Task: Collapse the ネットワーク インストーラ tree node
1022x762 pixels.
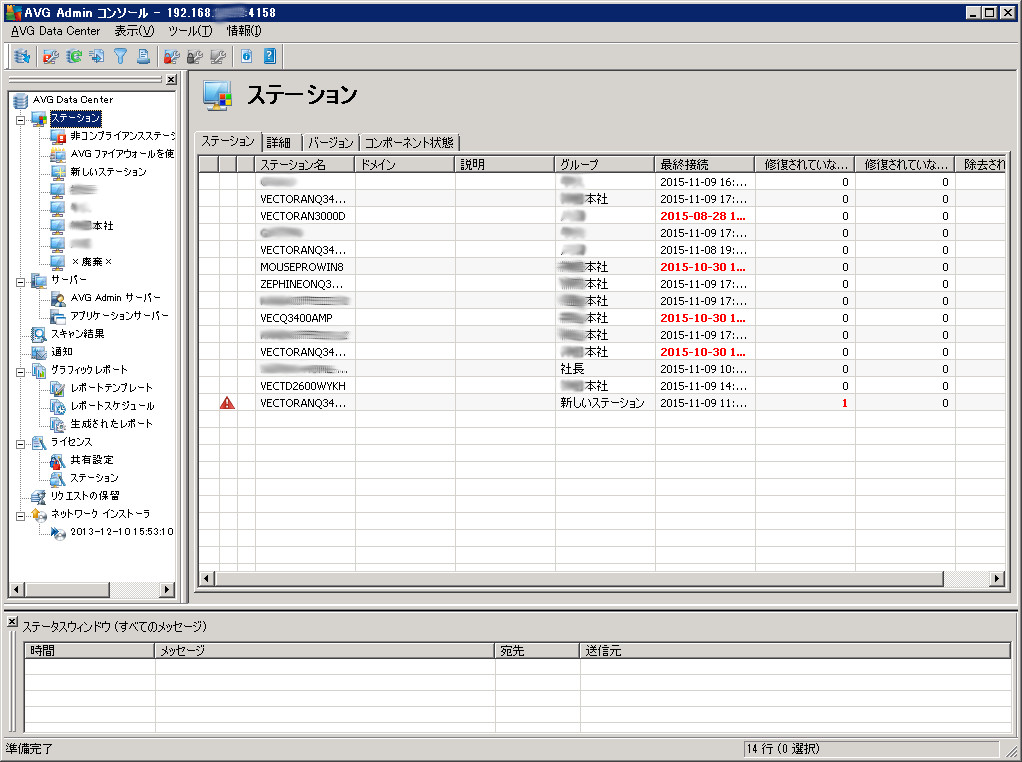Action: click(21, 516)
